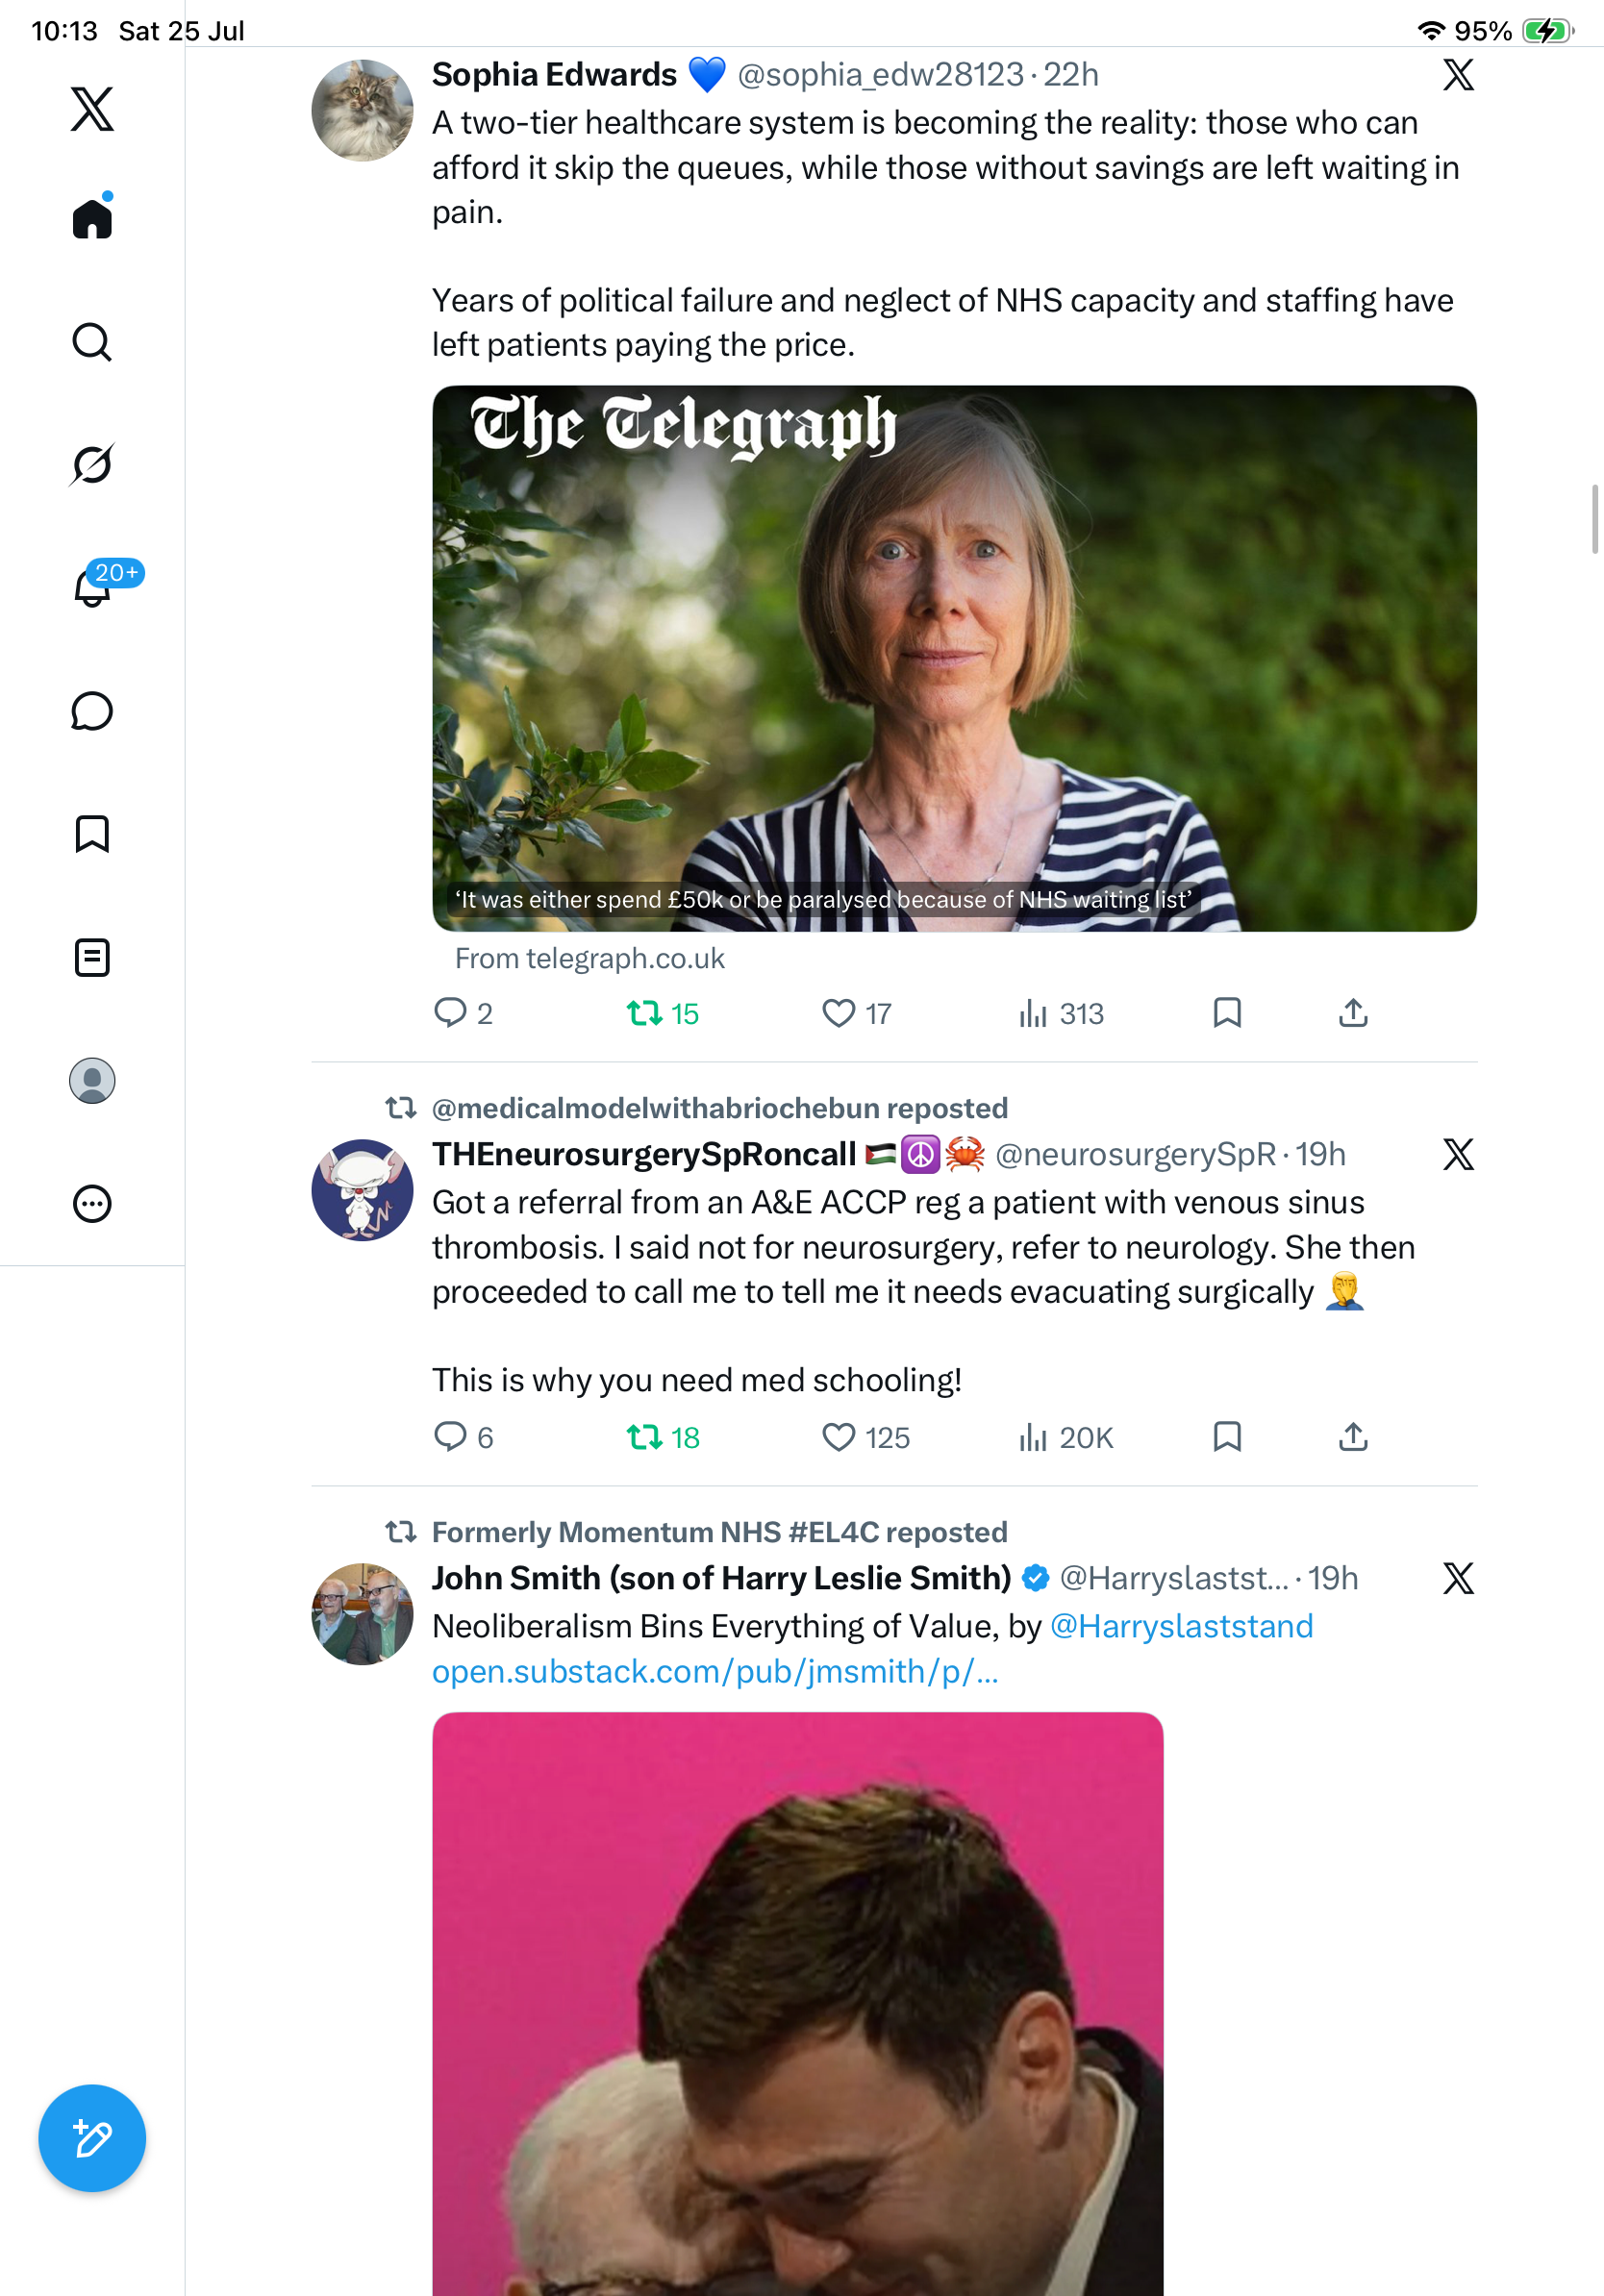Bookmark the neurosurgery referral post
Image resolution: width=1604 pixels, height=2296 pixels.
point(1227,1437)
